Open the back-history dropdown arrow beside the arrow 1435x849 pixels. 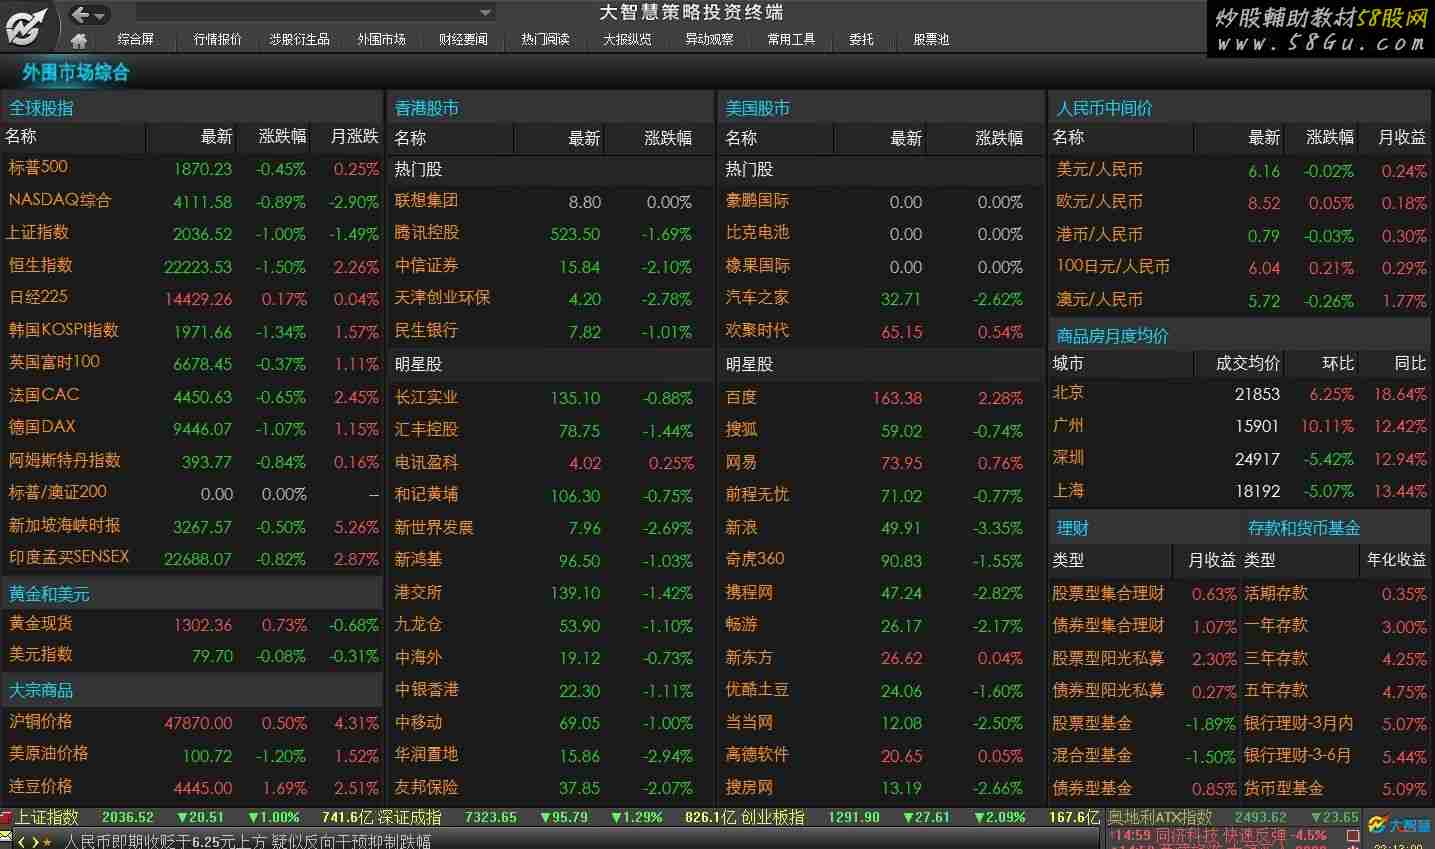(101, 15)
